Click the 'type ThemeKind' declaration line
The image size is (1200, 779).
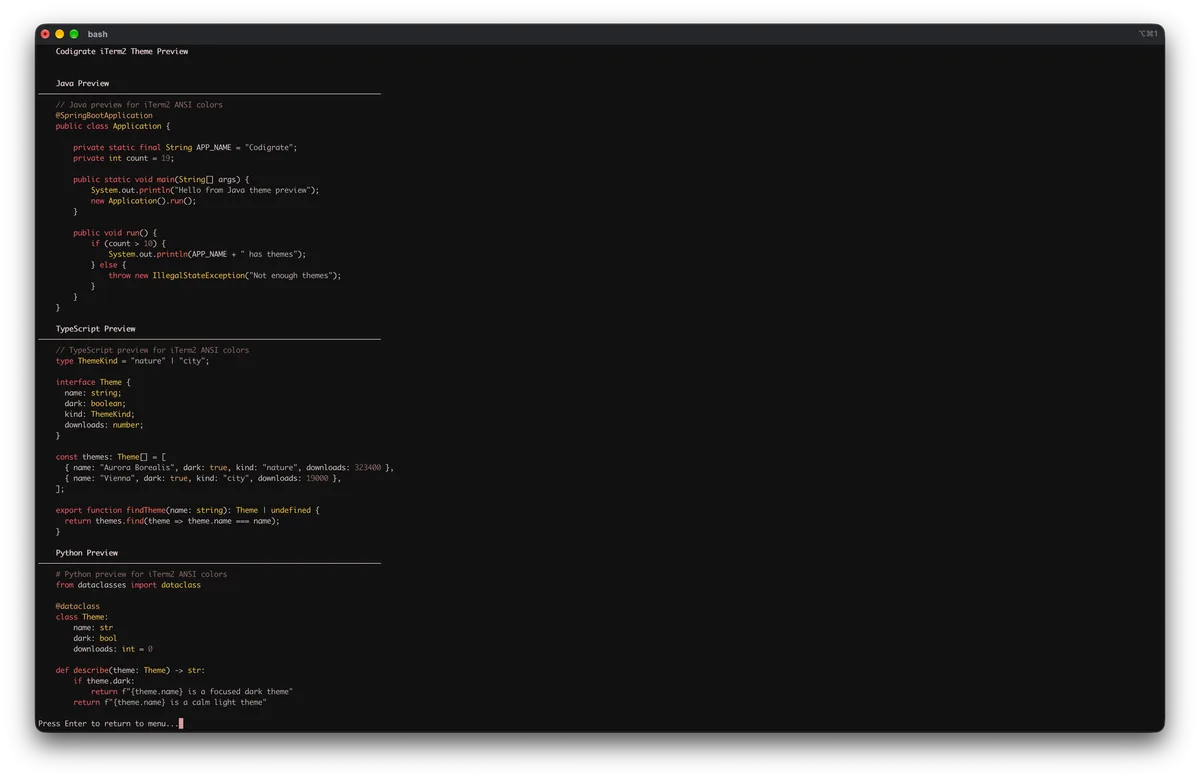[x=133, y=360]
